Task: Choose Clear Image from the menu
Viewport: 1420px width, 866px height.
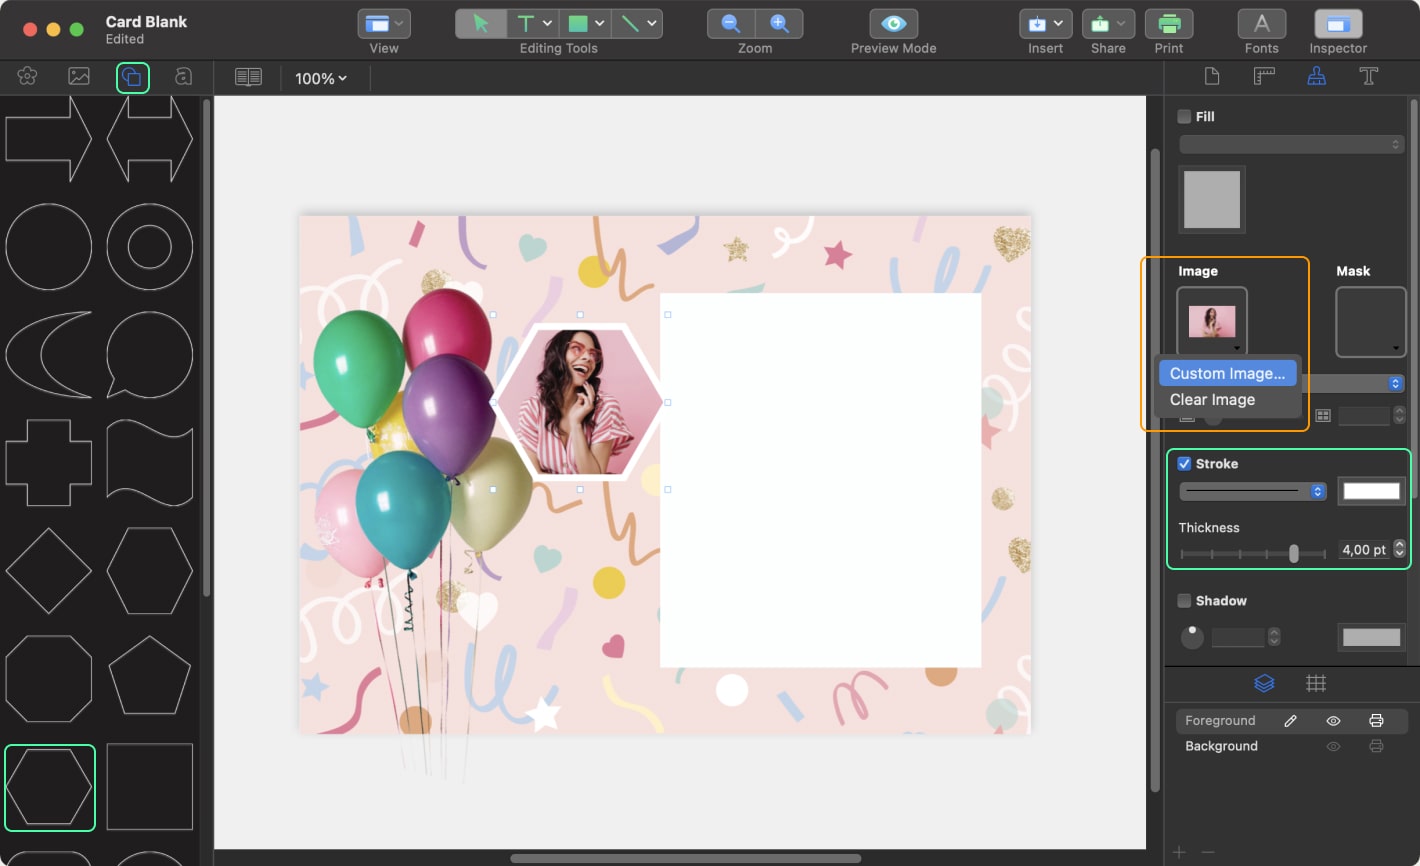Action: [1212, 400]
